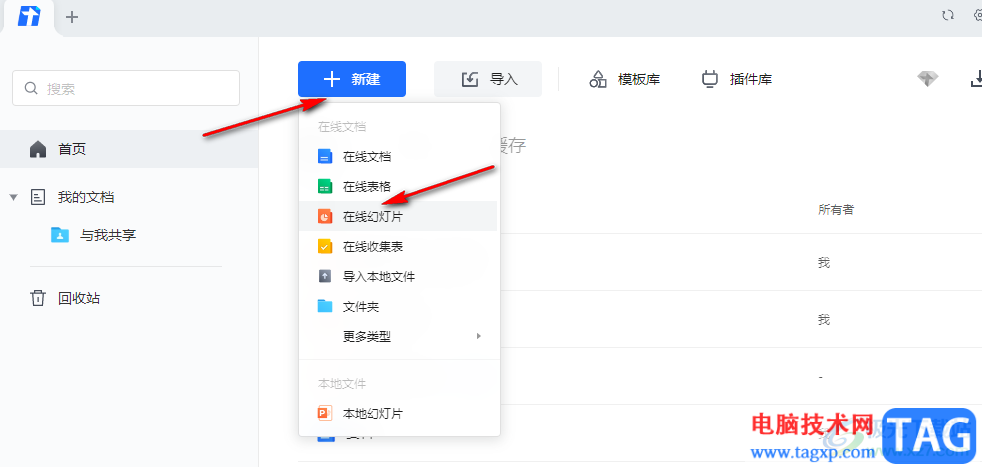Select 在线文档 menu entry
Viewport: 982px width, 467px height.
pos(399,157)
